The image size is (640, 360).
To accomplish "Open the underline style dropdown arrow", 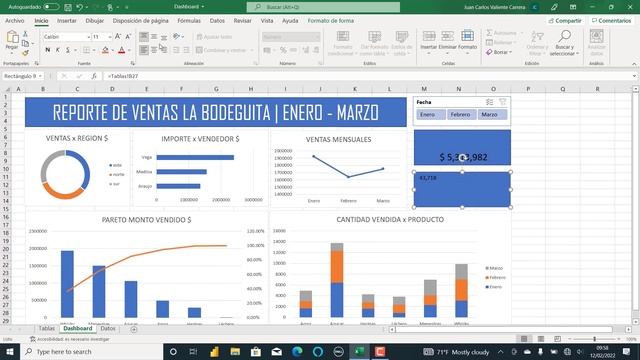I will pos(75,50).
